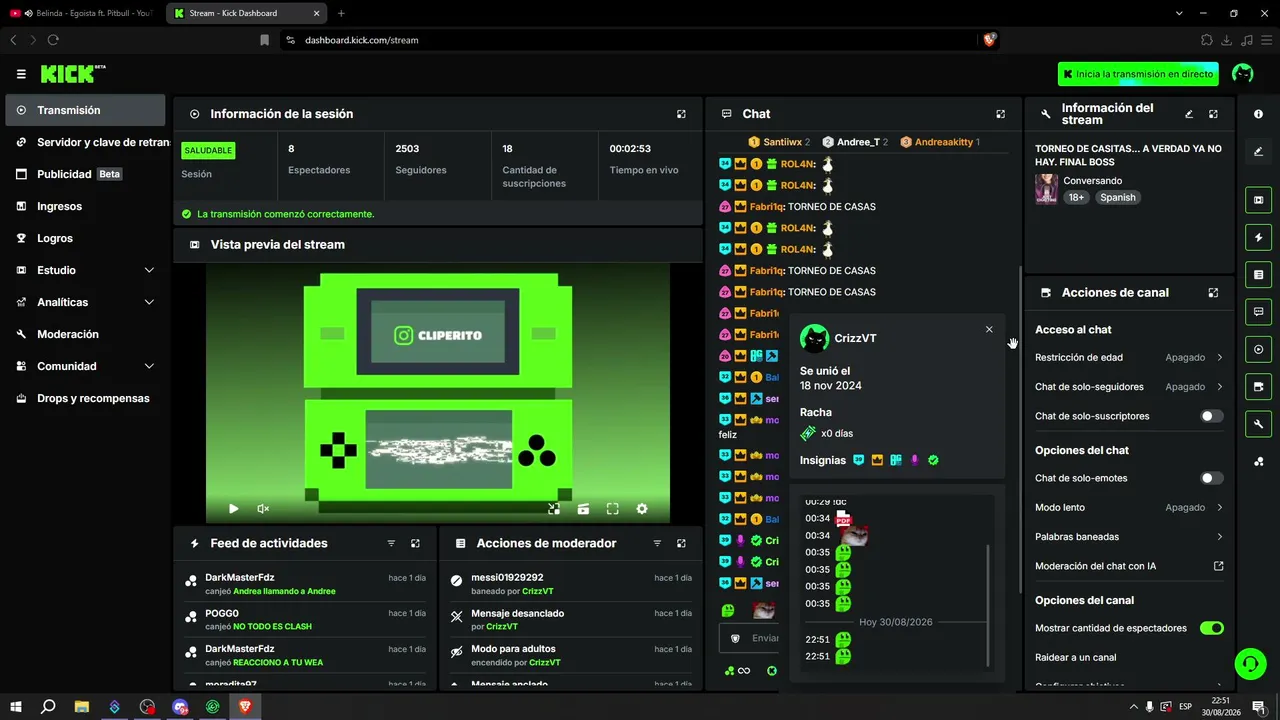Viewport: 1280px width, 720px height.
Task: Toggle the moderator actions list widget
Action: pos(1258,274)
